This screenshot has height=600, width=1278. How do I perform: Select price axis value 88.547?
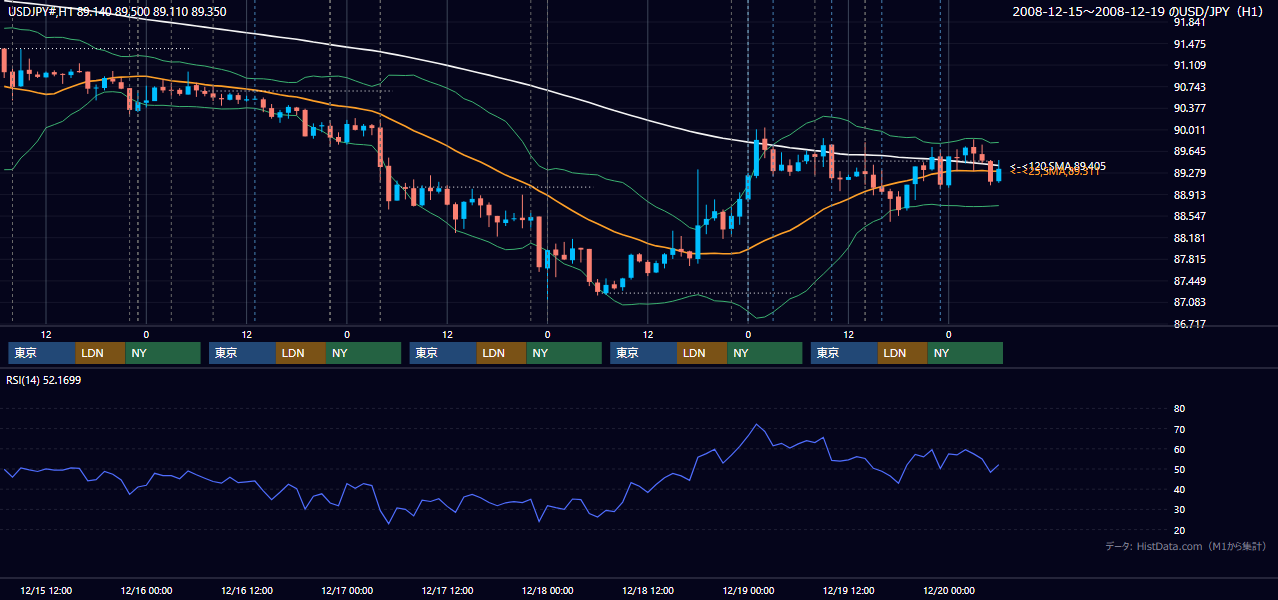[x=1189, y=216]
